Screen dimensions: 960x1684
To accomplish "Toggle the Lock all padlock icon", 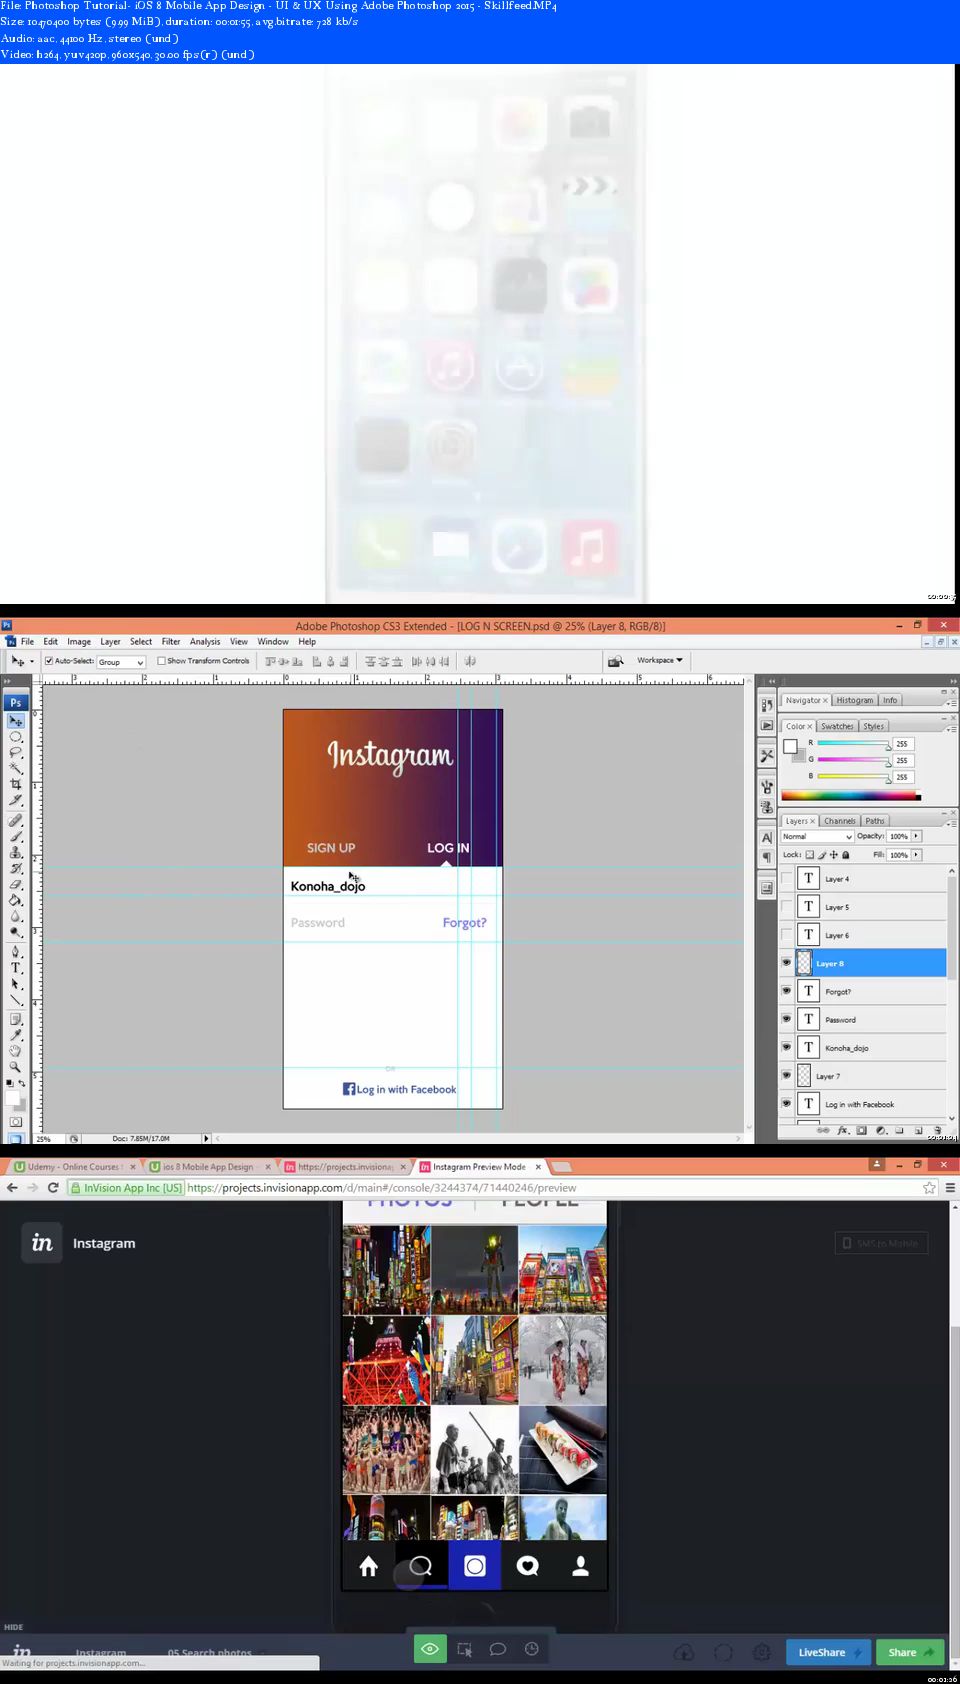I will click(846, 855).
